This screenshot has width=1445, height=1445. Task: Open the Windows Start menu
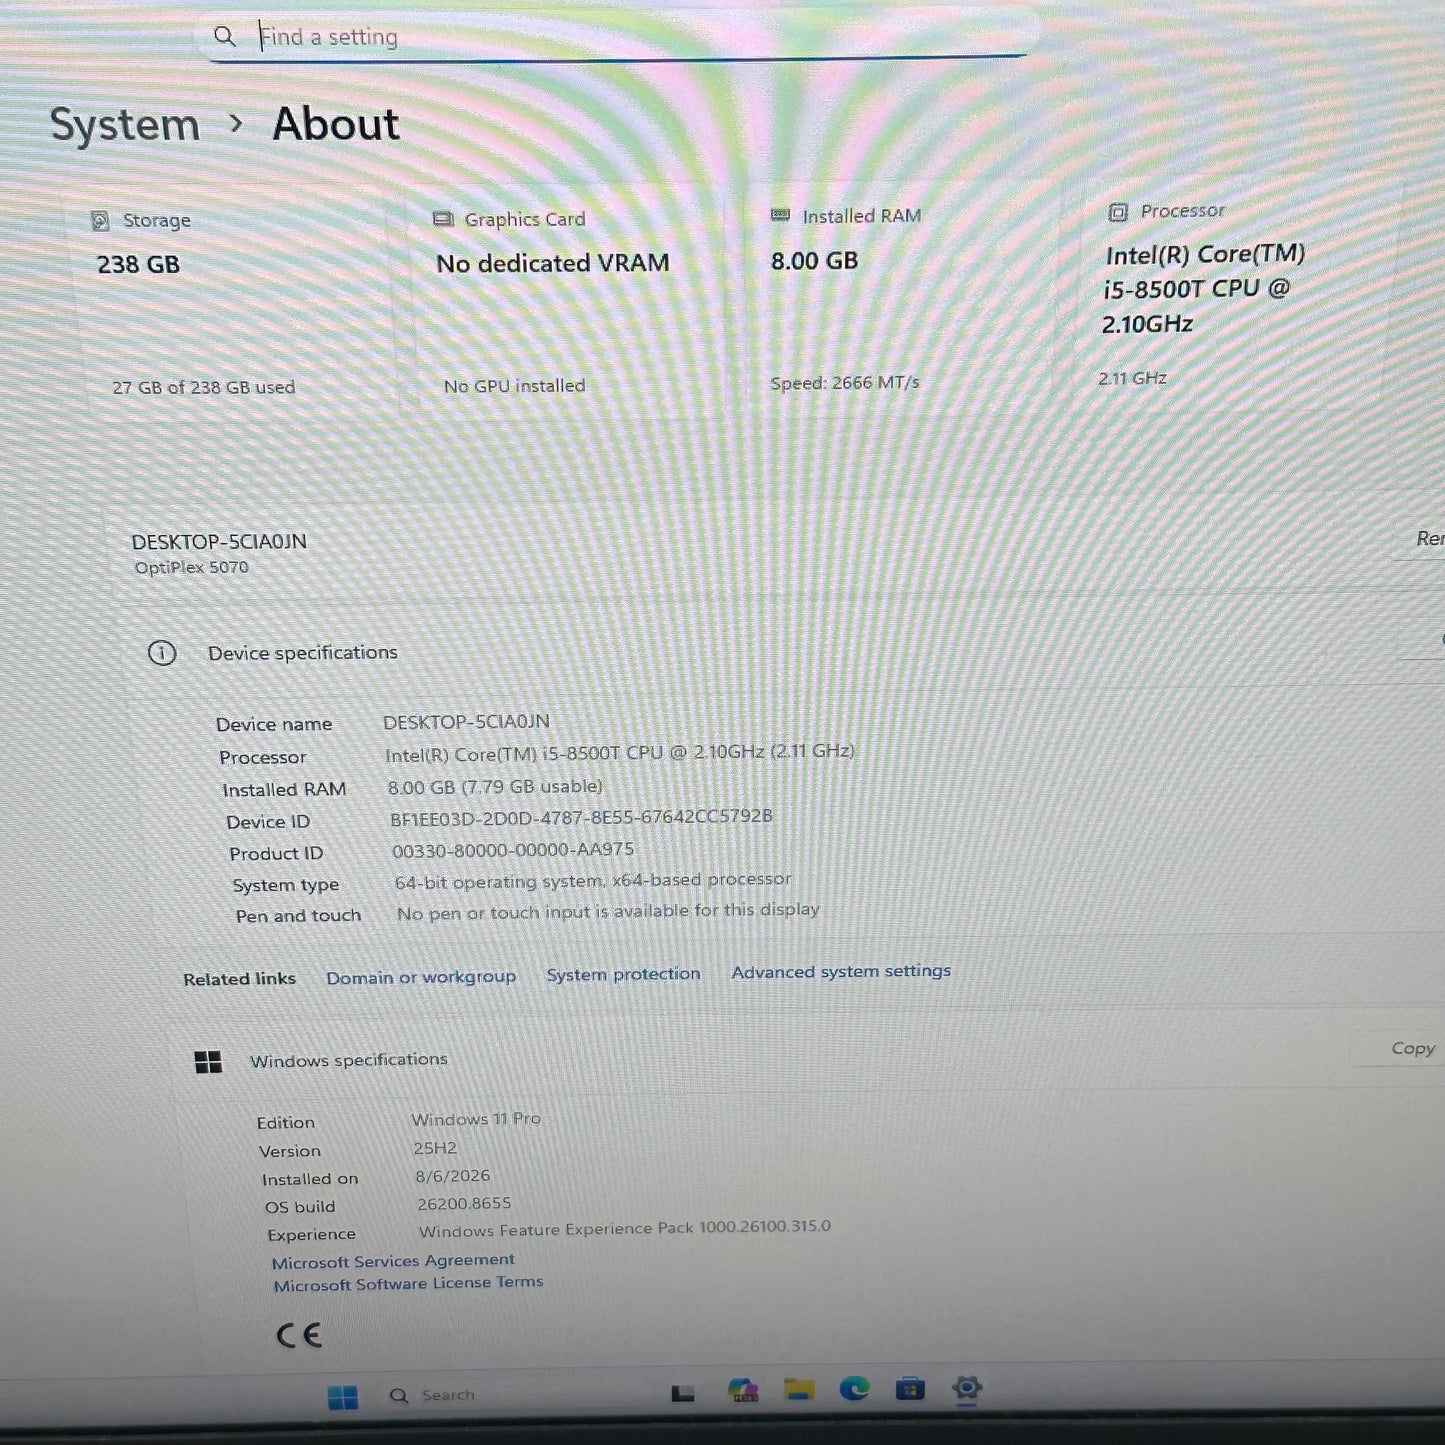[343, 1397]
